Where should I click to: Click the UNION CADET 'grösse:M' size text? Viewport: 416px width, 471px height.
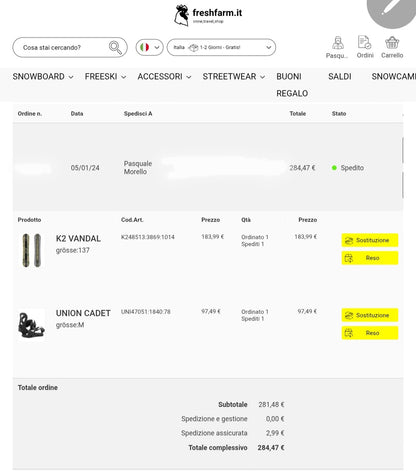click(x=70, y=325)
